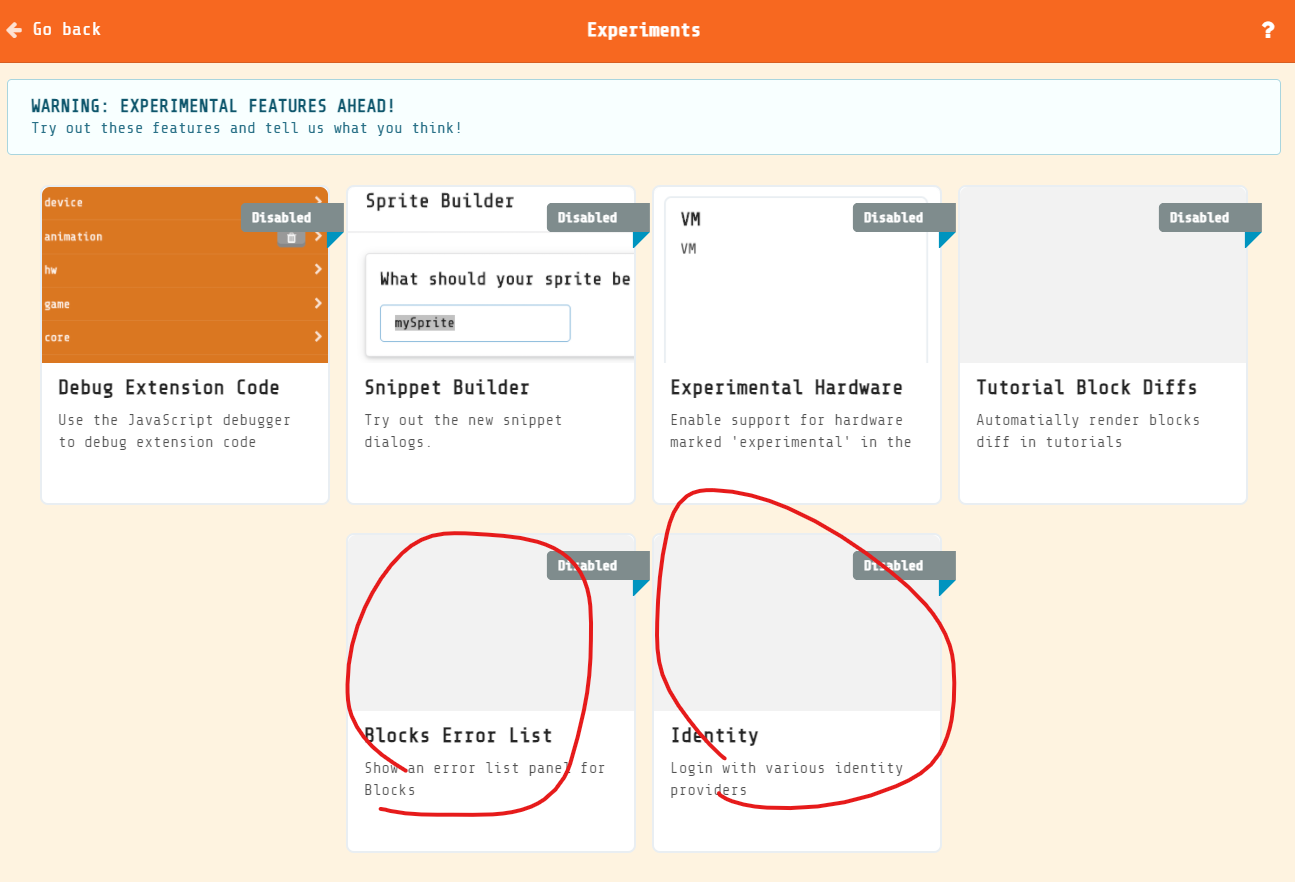Delete the animation category using the trash icon
Image resolution: width=1295 pixels, height=882 pixels.
(291, 237)
